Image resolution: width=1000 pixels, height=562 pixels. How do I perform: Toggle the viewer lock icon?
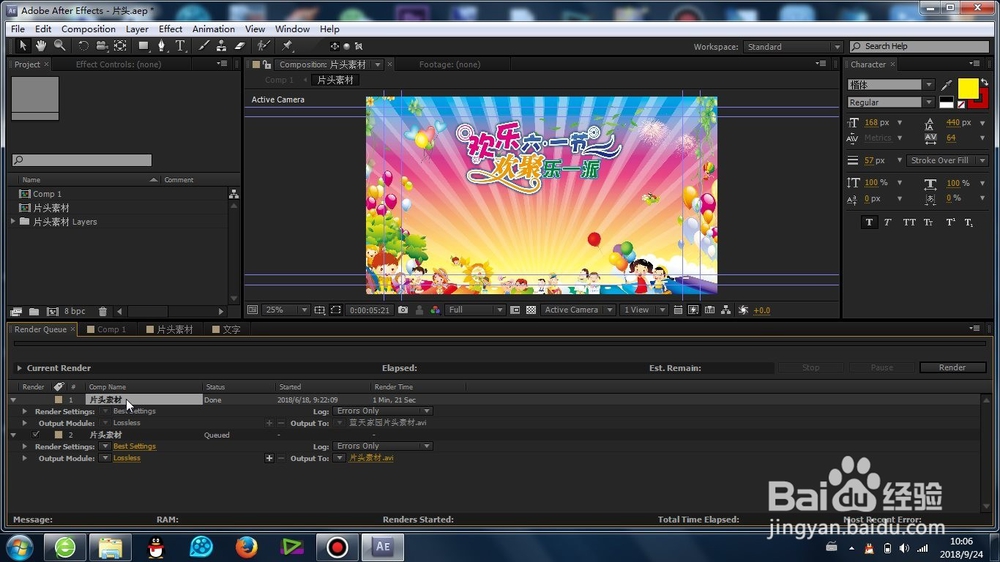(x=267, y=64)
